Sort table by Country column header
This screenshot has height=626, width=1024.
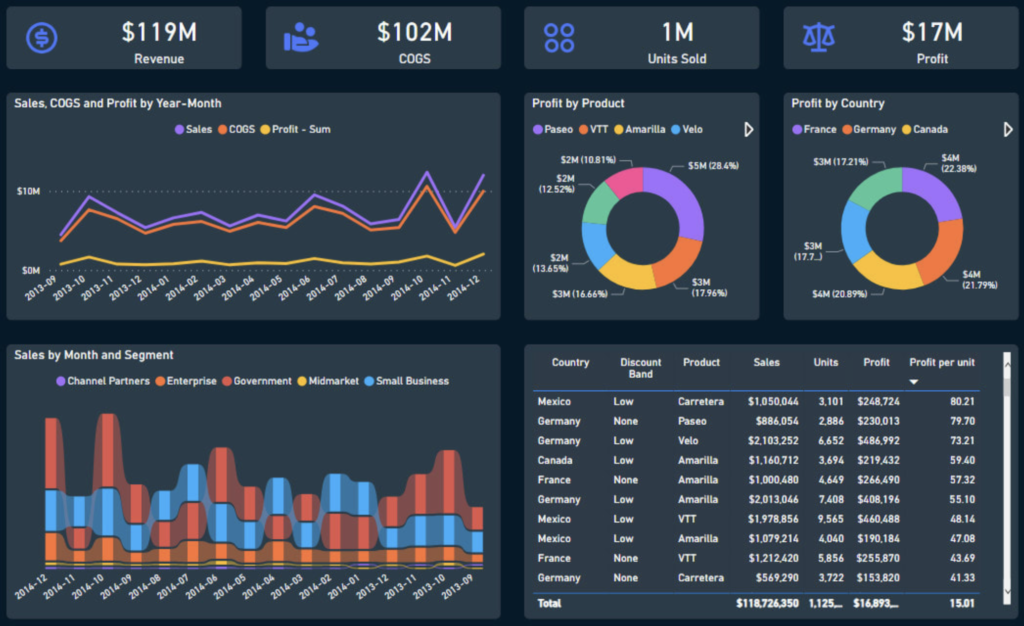(x=570, y=363)
